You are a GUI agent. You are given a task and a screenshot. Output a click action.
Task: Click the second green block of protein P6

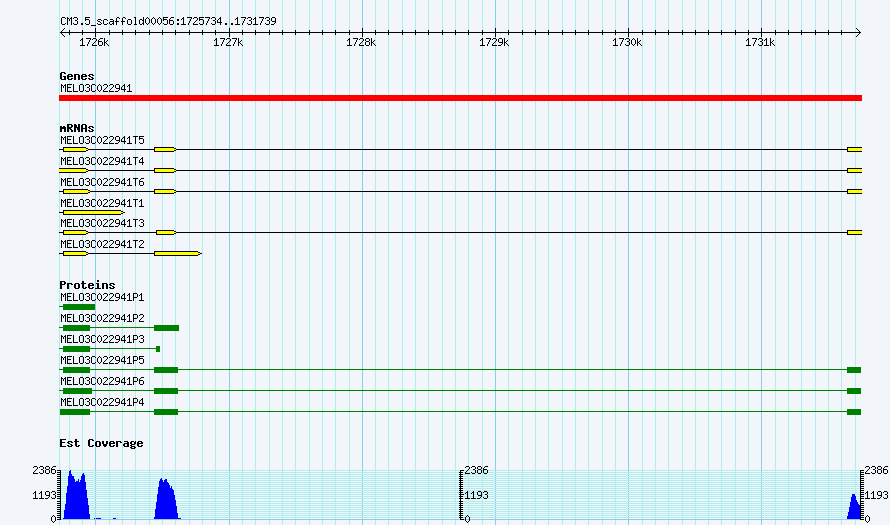tap(166, 391)
